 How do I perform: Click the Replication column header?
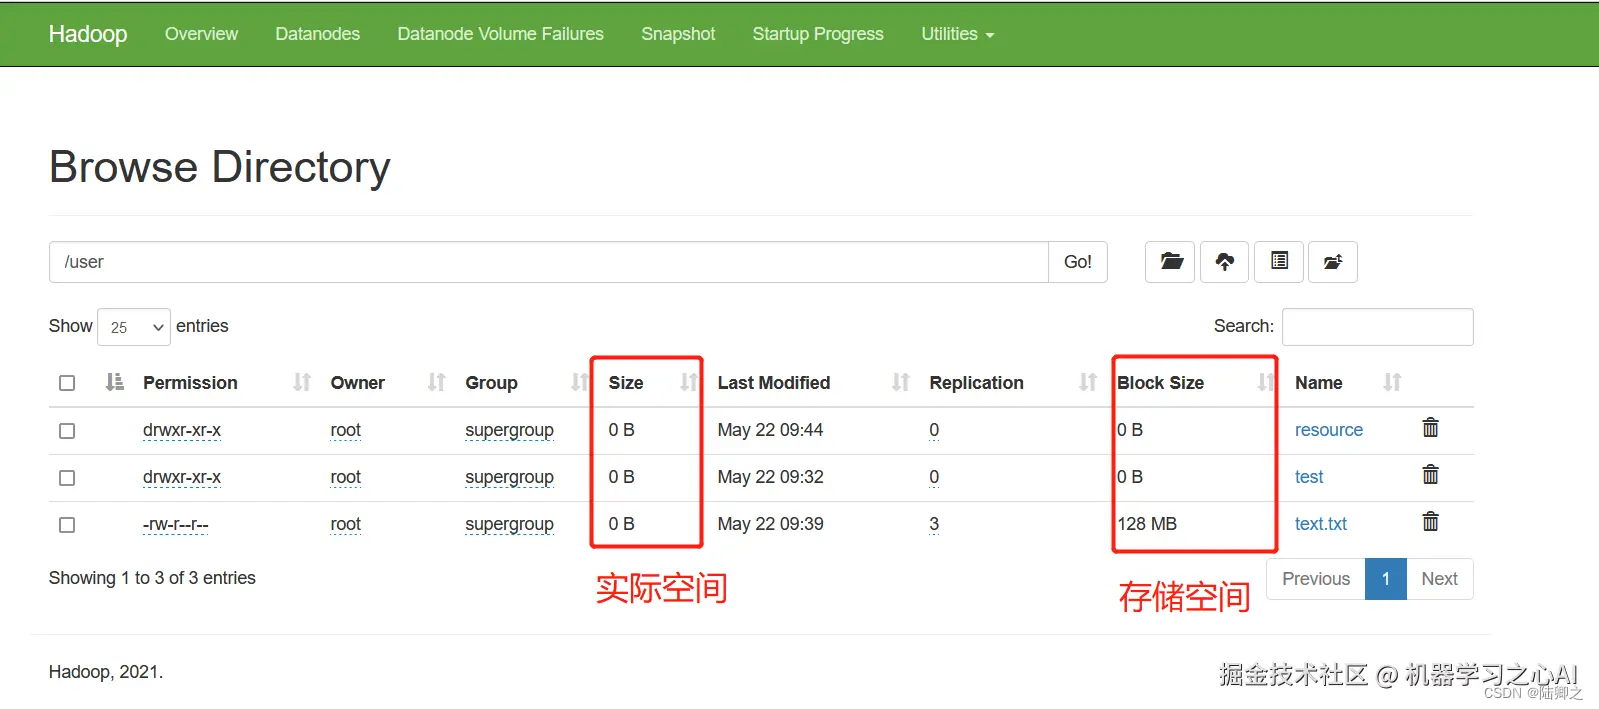click(976, 383)
